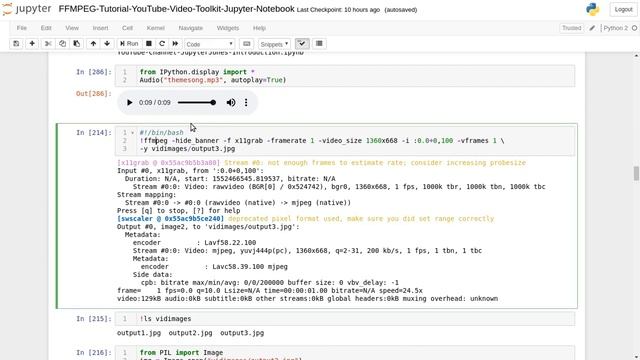Move selected cell up arrow
The image size is (640, 360).
click(93, 44)
